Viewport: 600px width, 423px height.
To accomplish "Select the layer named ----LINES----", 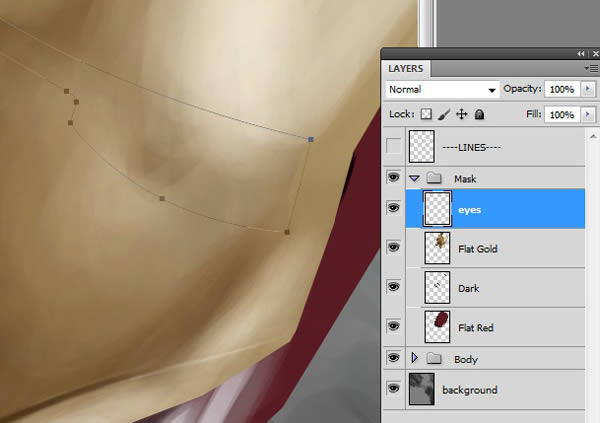I will pos(471,147).
